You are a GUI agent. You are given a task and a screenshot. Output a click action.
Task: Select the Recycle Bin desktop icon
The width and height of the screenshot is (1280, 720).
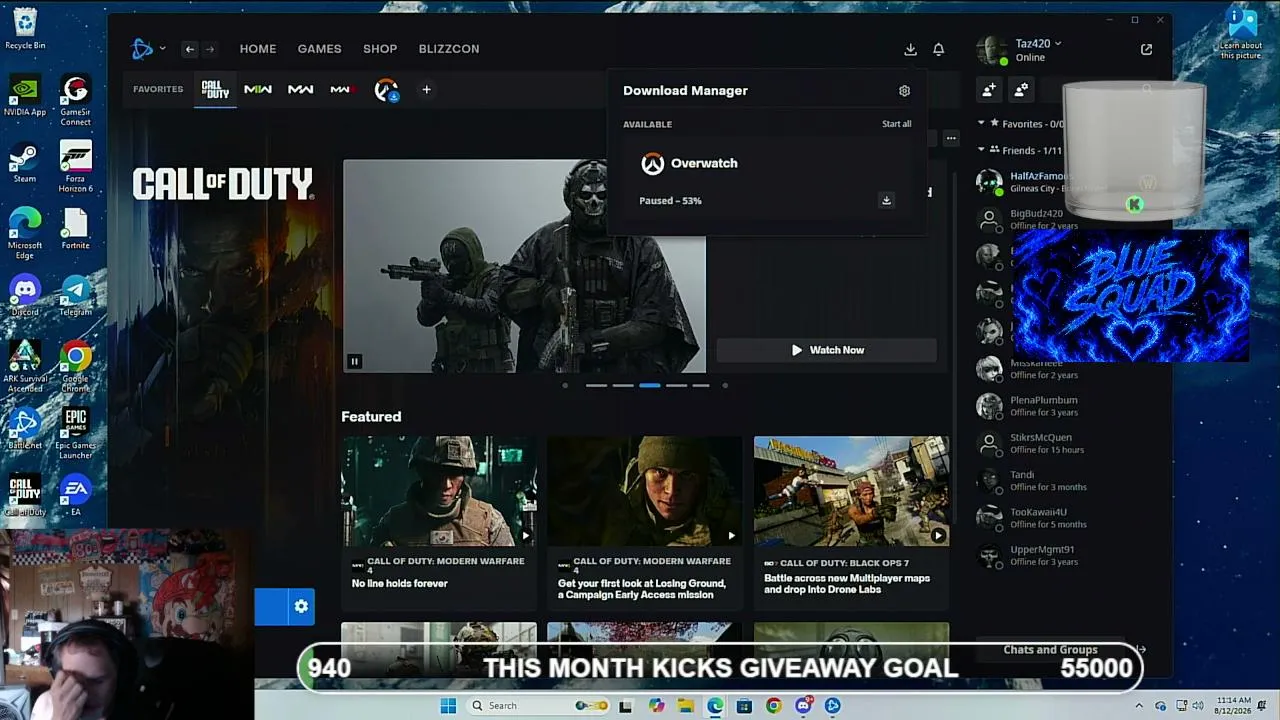25,29
